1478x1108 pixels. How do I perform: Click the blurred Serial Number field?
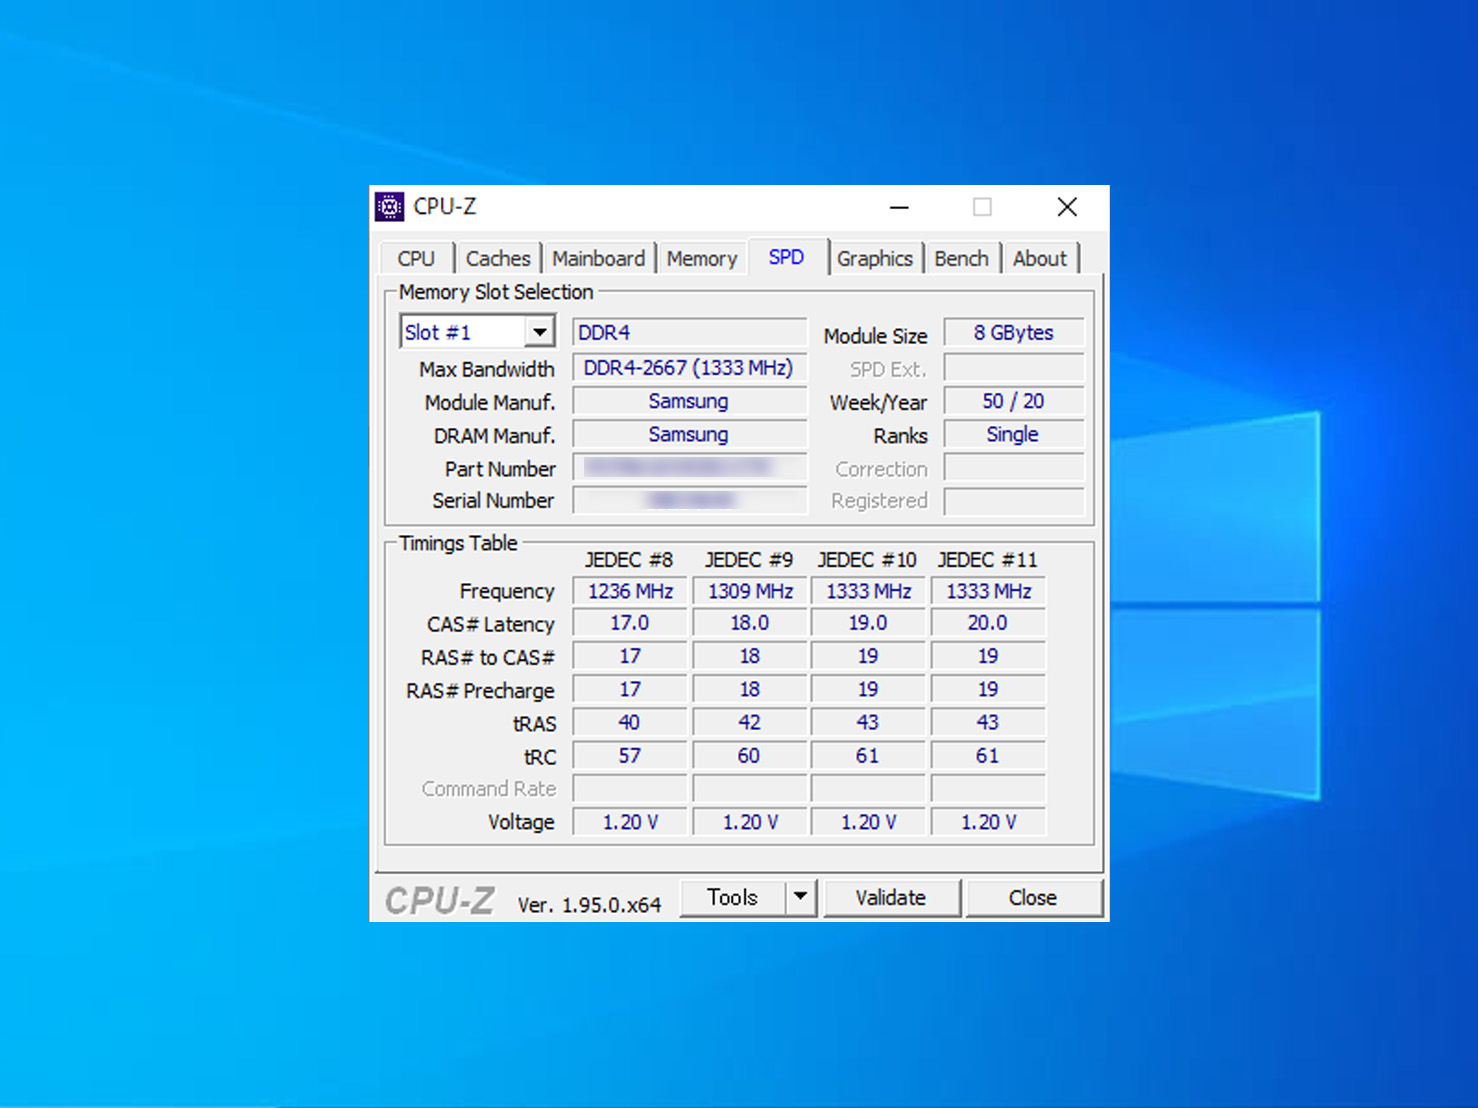click(x=689, y=500)
